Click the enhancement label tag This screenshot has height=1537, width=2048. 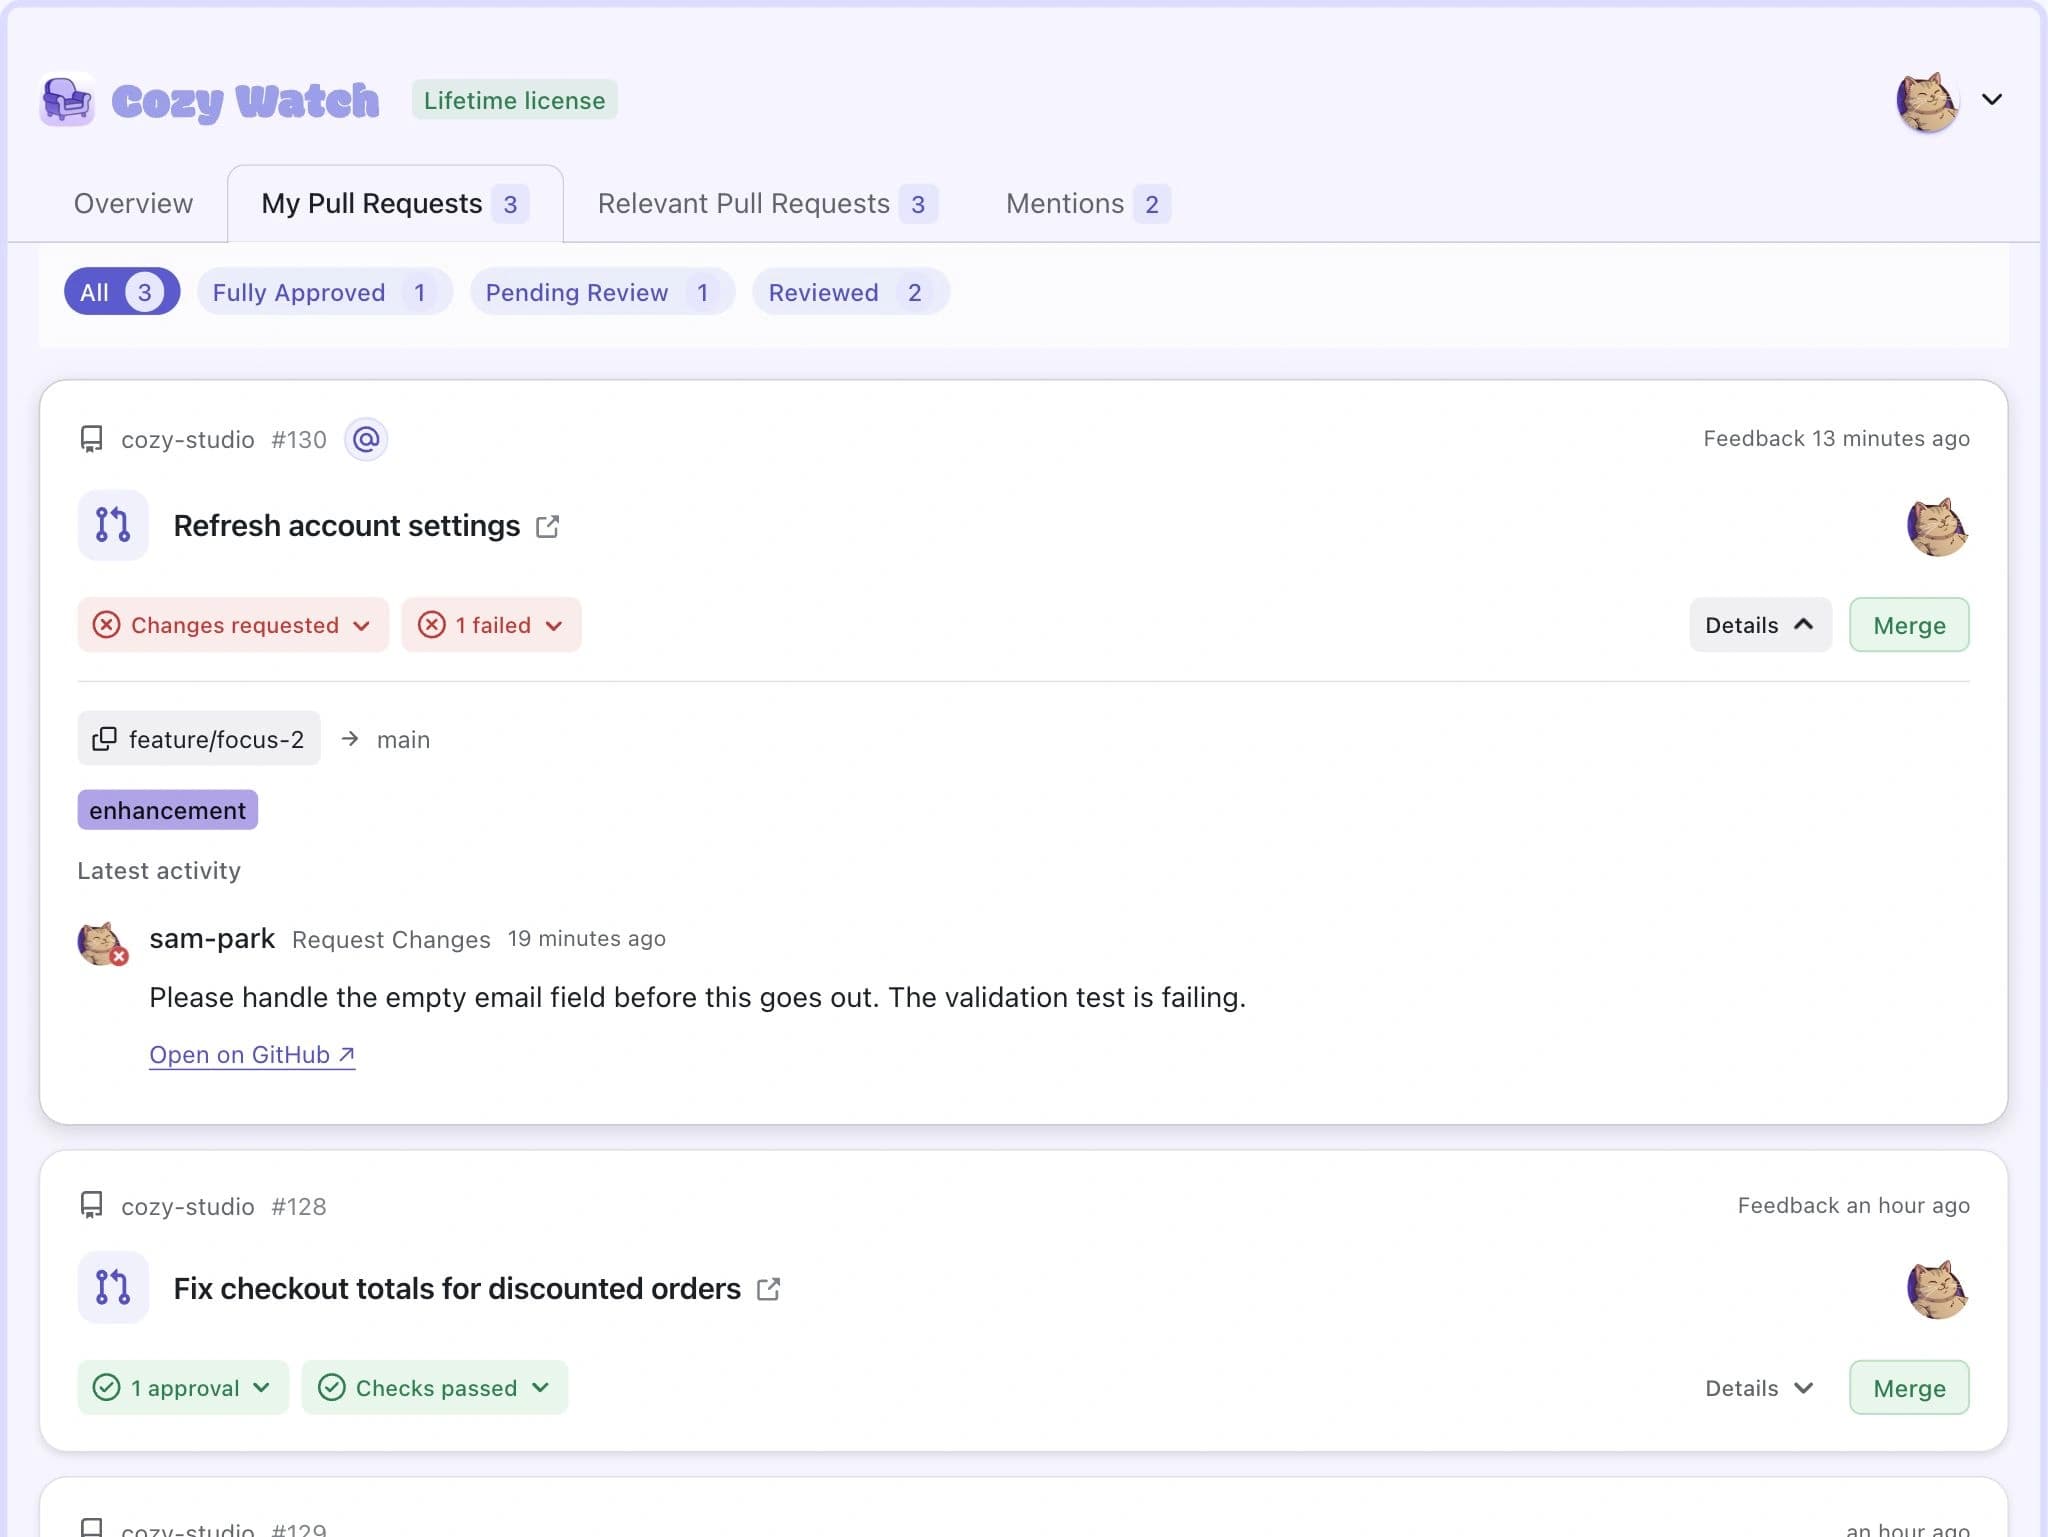pos(168,810)
